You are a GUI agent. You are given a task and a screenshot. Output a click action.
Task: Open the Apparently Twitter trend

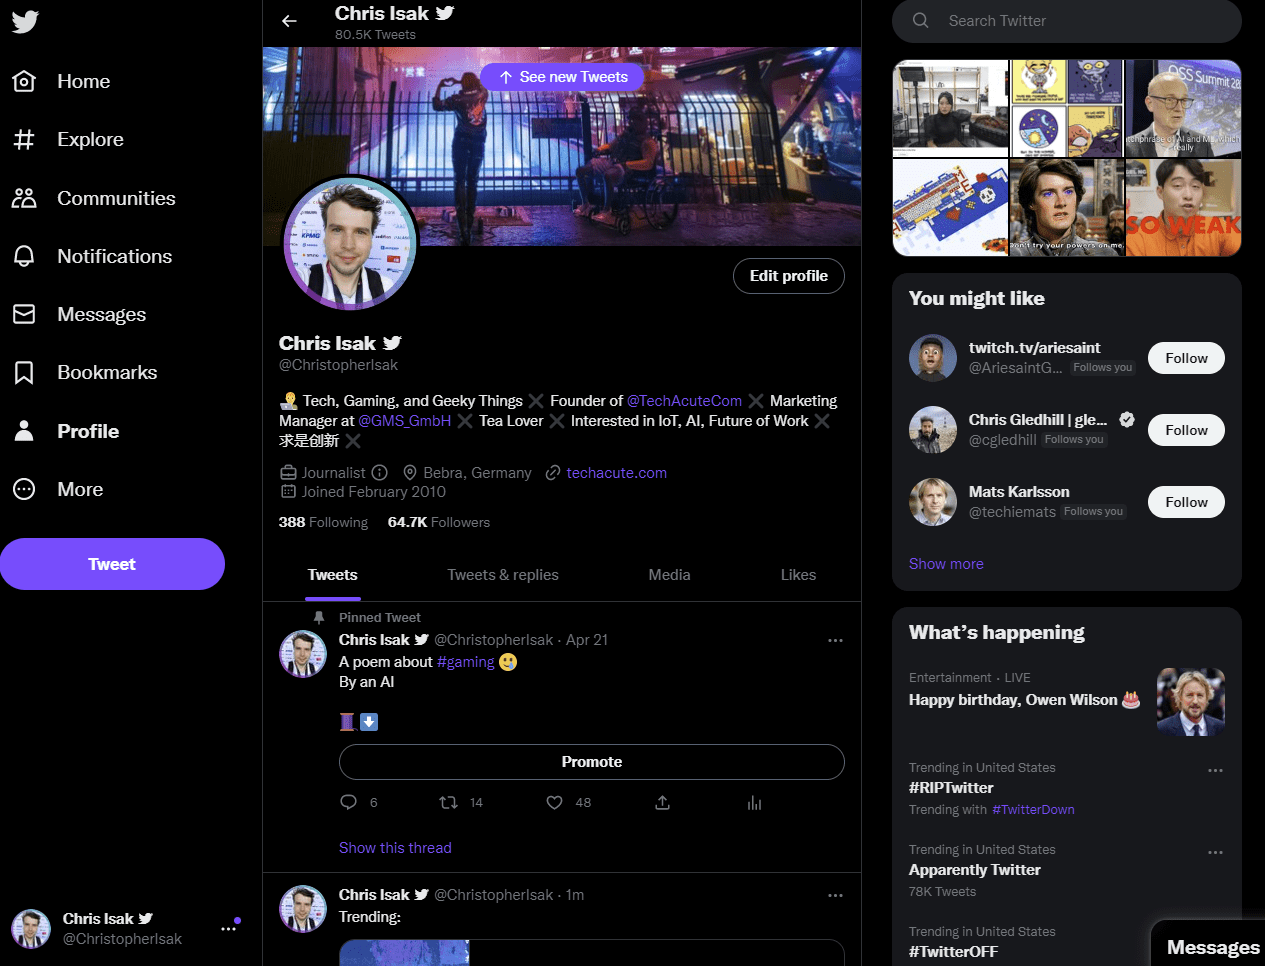(x=975, y=870)
